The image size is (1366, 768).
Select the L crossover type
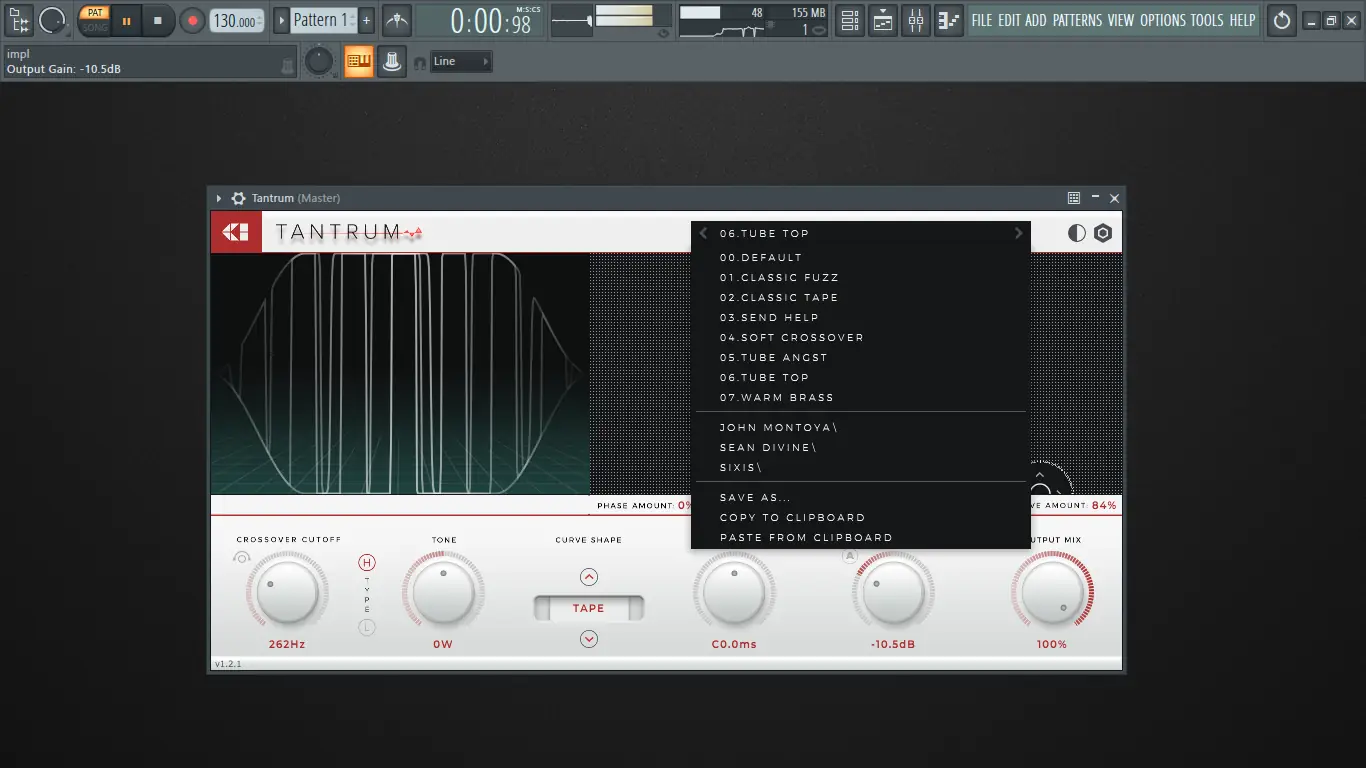[367, 628]
